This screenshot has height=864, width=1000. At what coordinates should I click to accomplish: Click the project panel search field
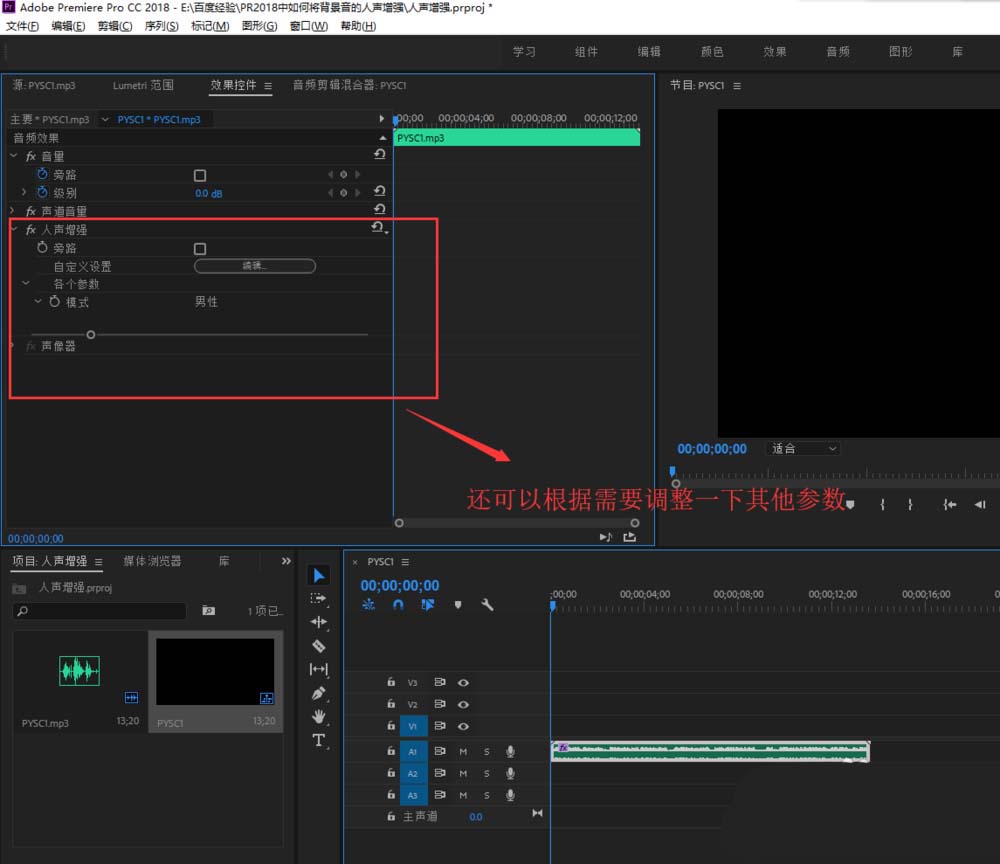99,611
